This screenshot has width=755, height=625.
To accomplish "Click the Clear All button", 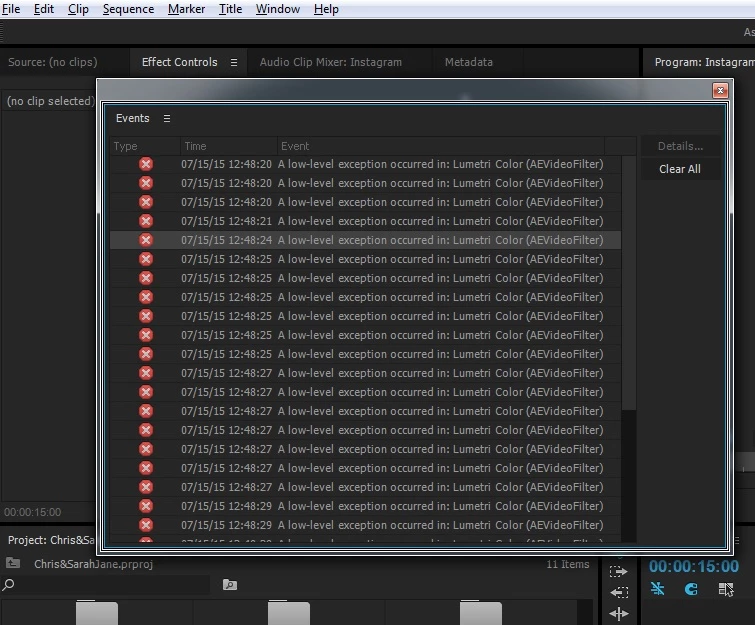I will (680, 169).
